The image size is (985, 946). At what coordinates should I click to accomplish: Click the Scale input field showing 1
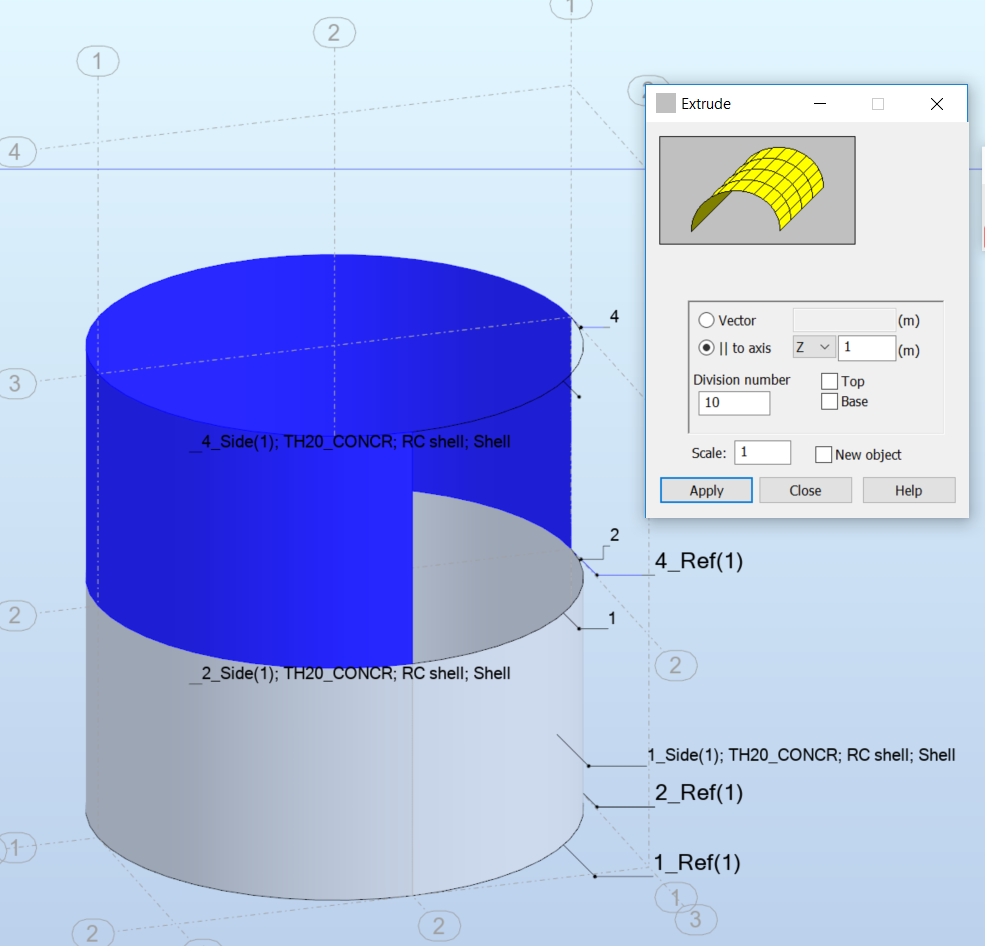pyautogui.click(x=762, y=452)
